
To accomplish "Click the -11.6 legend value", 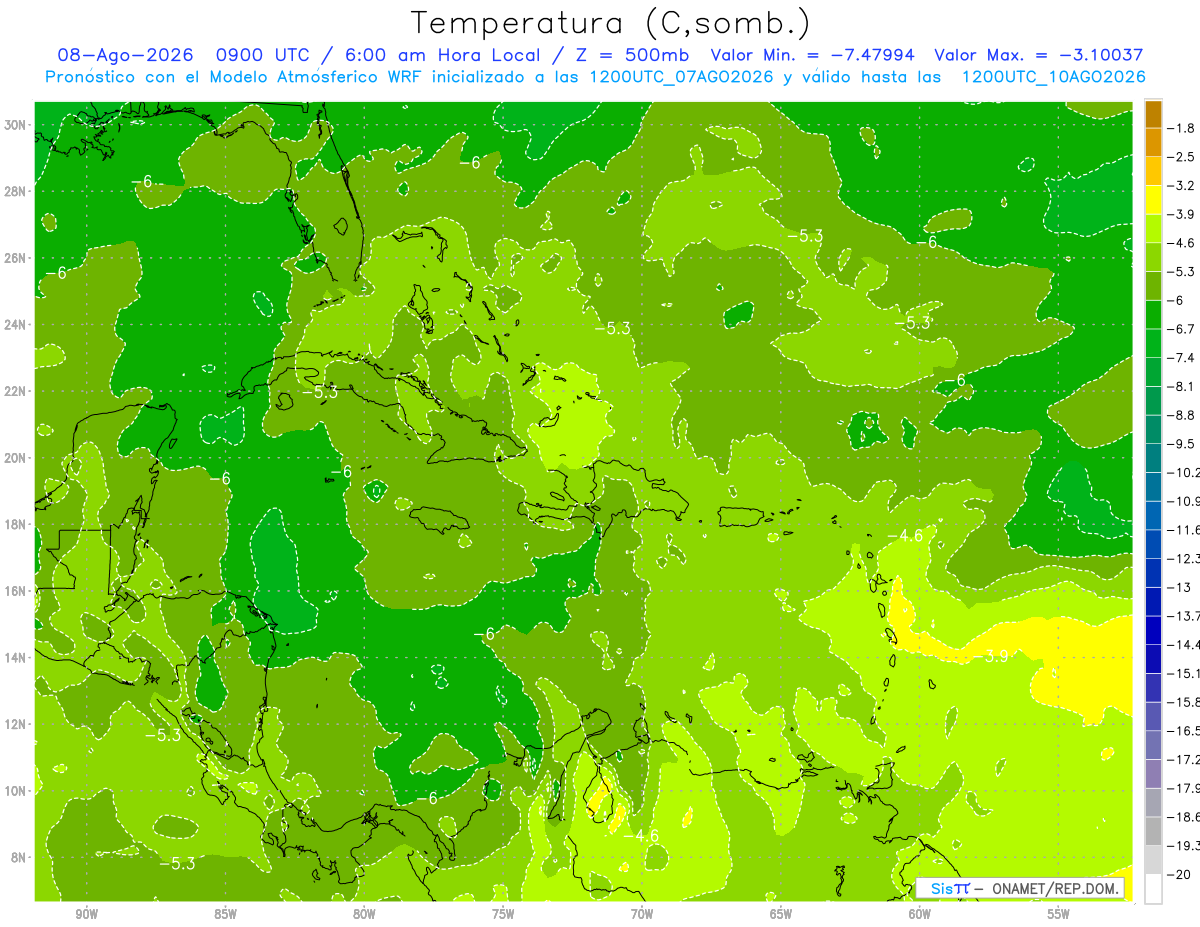I will 1184,530.
